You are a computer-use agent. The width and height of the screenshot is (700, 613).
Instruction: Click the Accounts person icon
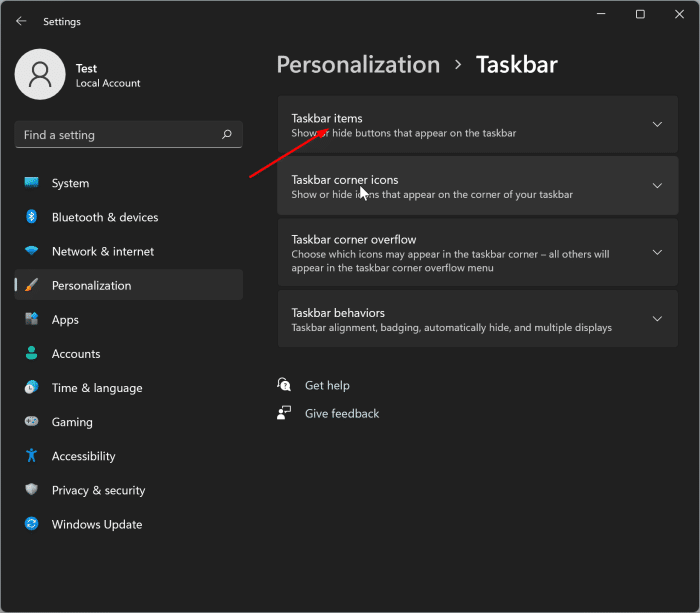point(31,353)
